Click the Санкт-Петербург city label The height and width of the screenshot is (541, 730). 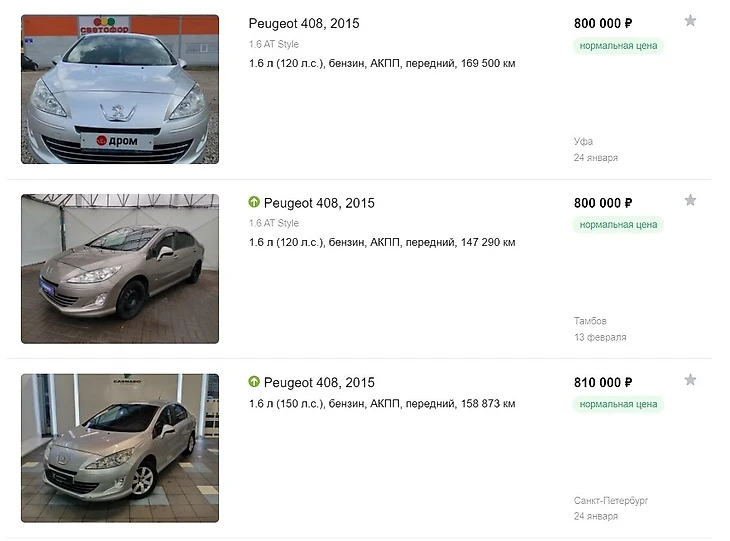point(611,500)
